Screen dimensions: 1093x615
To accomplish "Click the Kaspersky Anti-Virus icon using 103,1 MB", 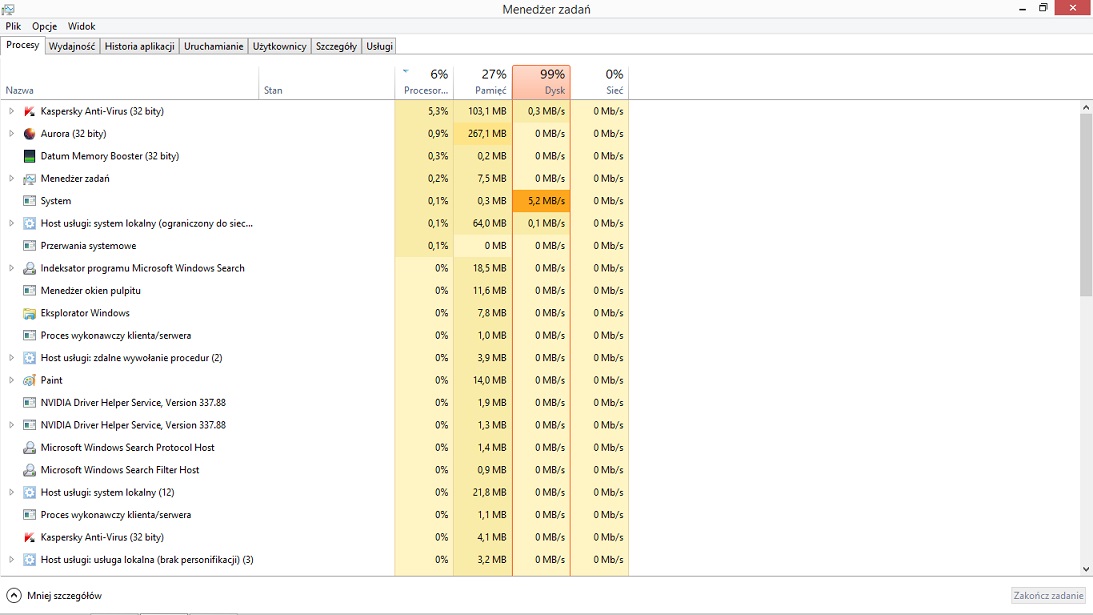I will point(29,111).
